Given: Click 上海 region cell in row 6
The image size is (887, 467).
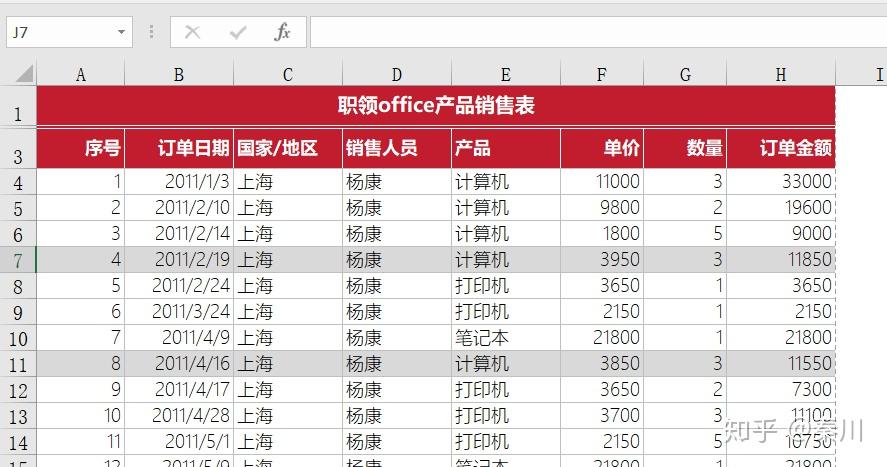Looking at the screenshot, I should pyautogui.click(x=288, y=234).
